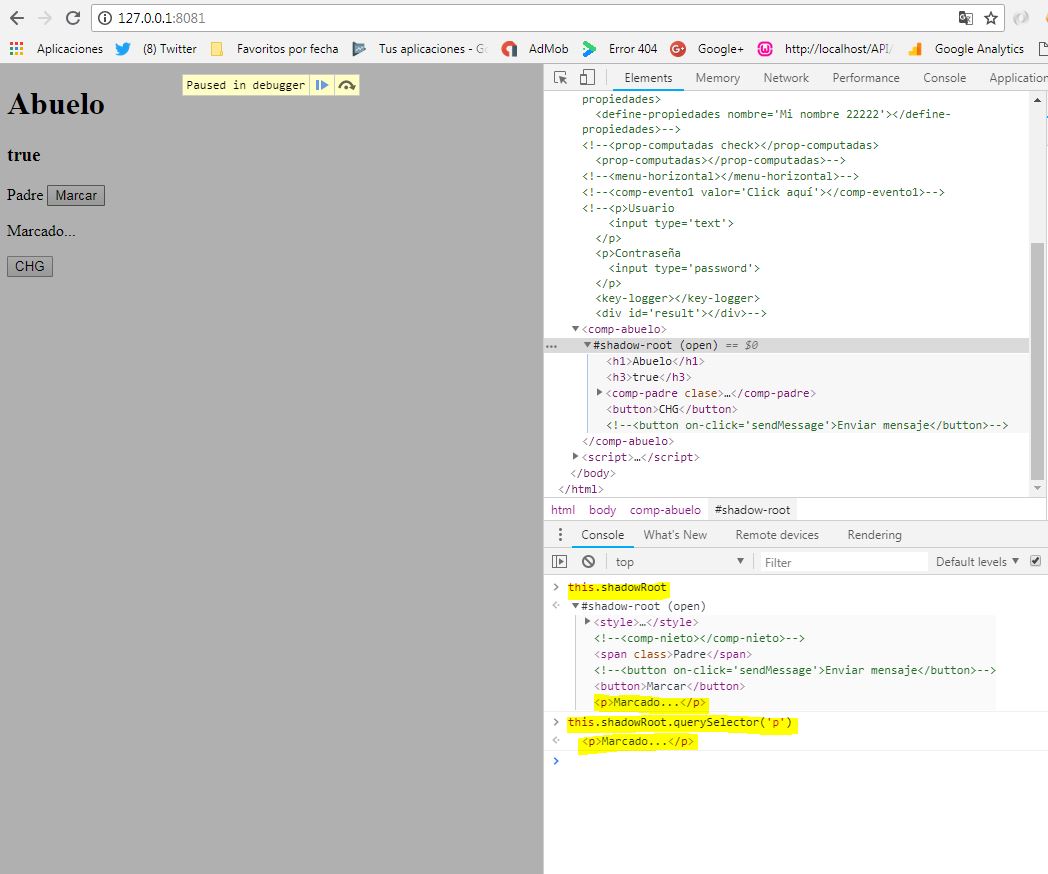Open the Google+ bookmark
The width and height of the screenshot is (1048, 874).
707,49
